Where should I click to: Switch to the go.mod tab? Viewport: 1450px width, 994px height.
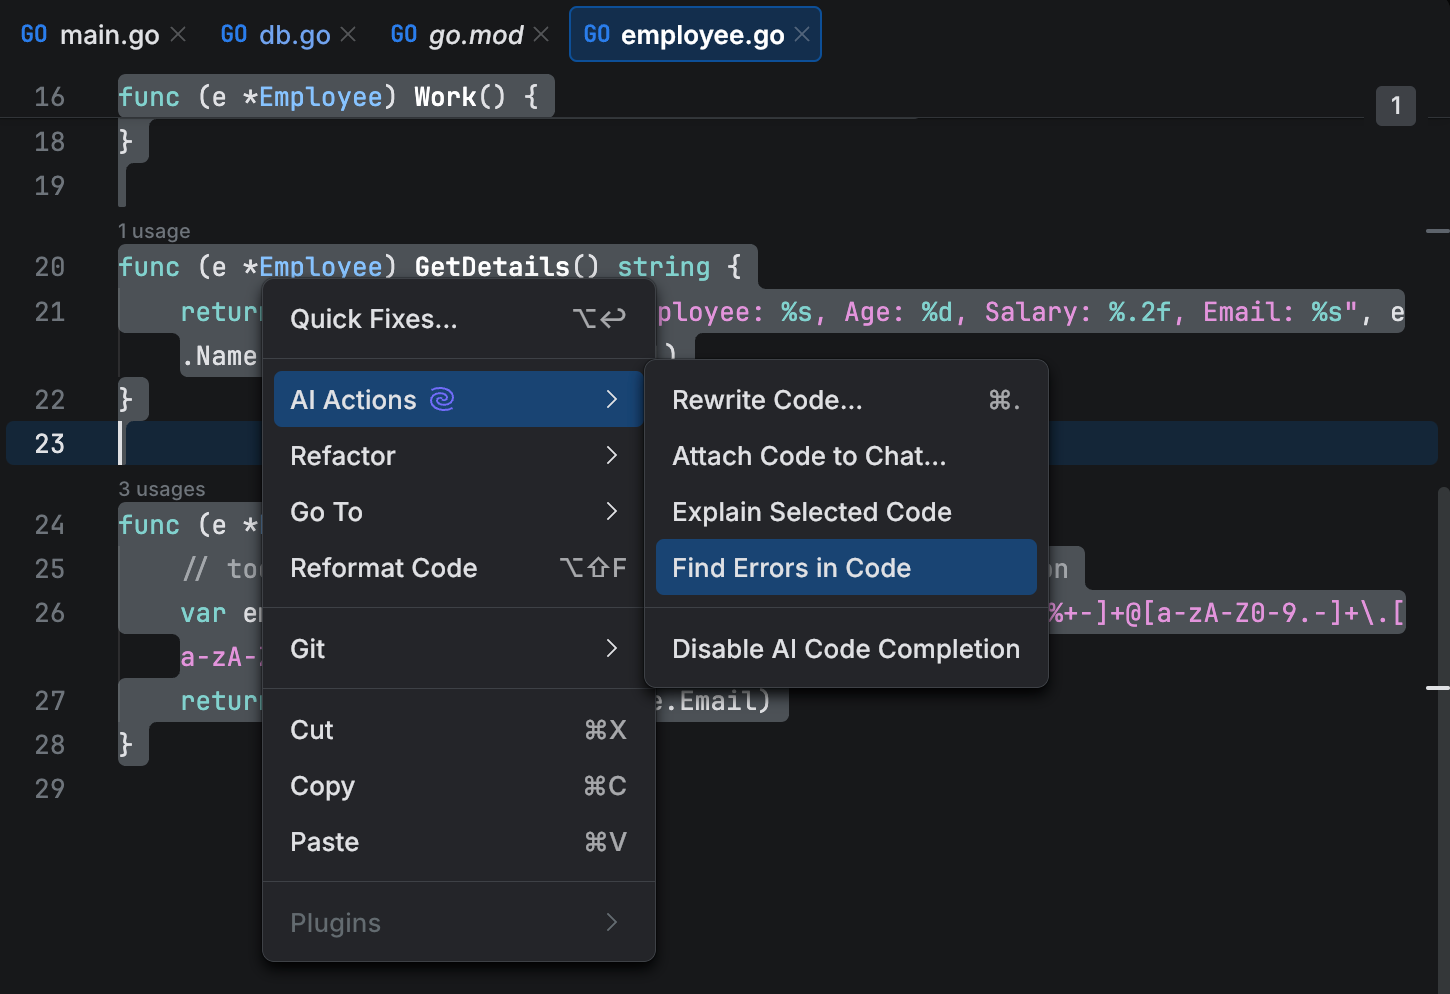(475, 35)
